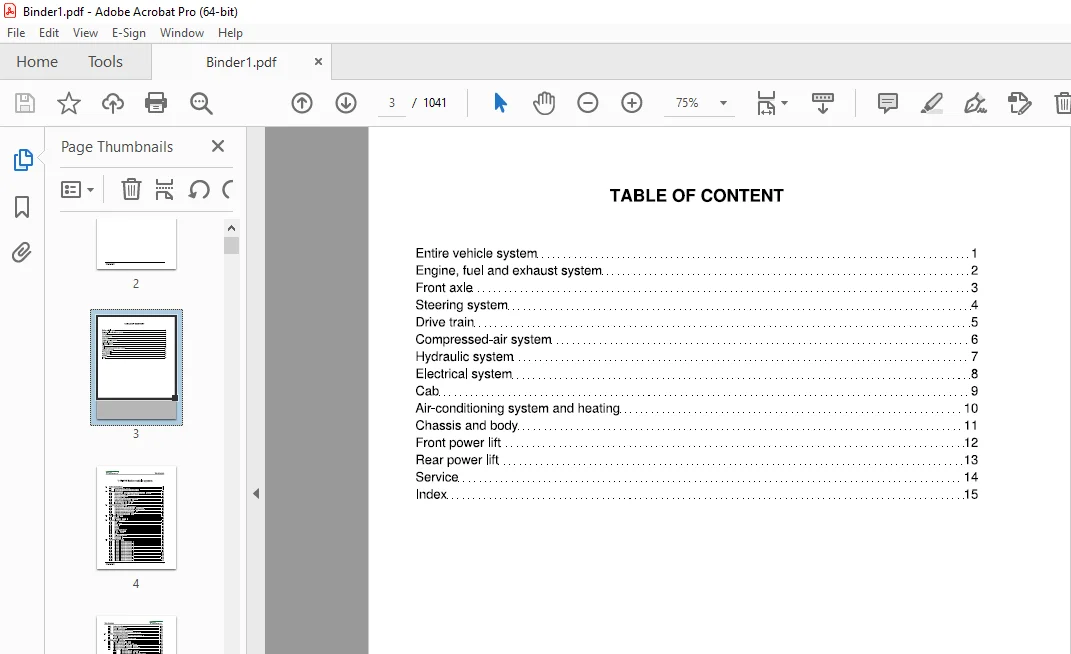
Task: Select the Highlight text tool
Action: tap(932, 103)
